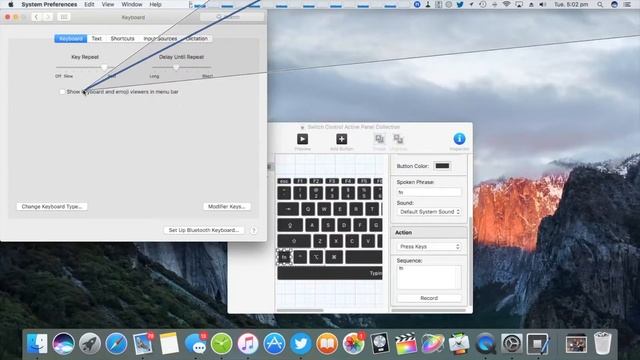Open the Sound dropdown Default System Sound

point(429,212)
